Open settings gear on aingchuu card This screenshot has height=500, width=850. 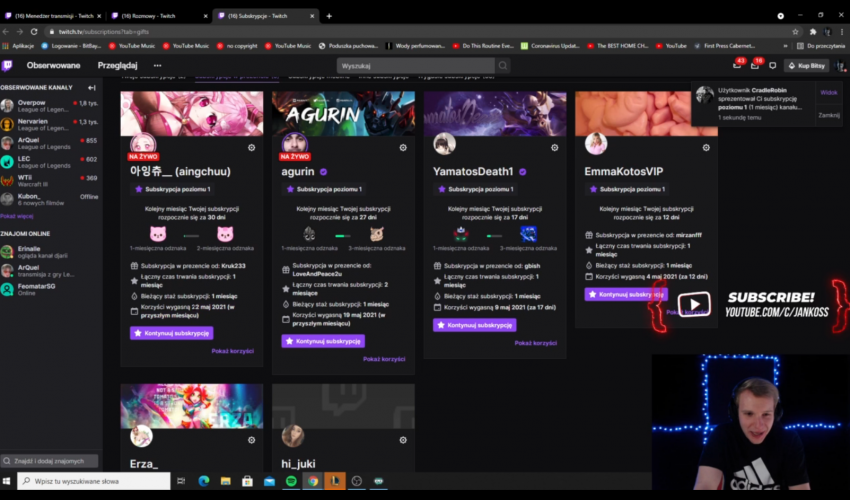tap(252, 148)
